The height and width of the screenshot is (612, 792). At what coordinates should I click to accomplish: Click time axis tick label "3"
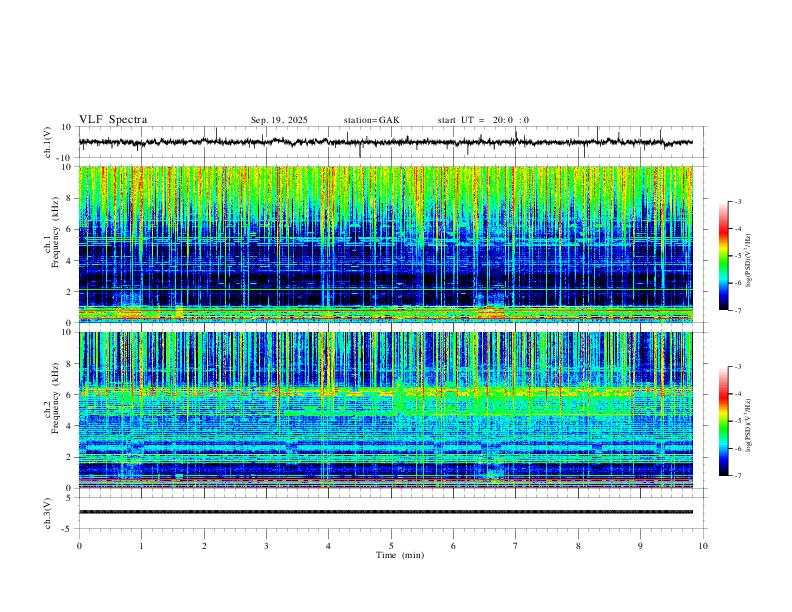(266, 546)
